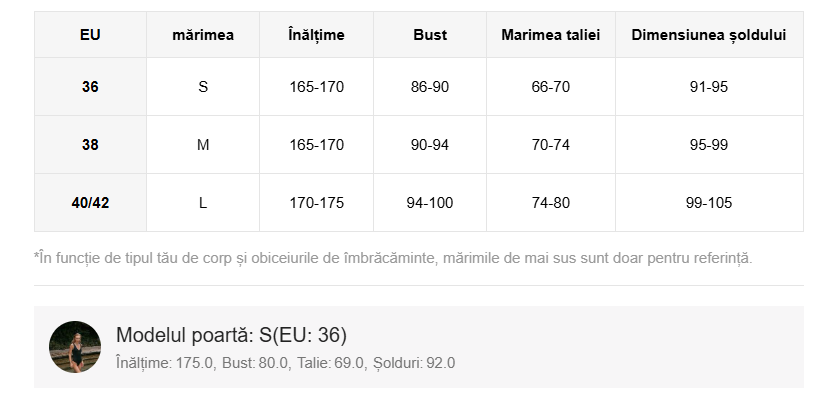Click the model's round profile thumbnail

pos(75,347)
